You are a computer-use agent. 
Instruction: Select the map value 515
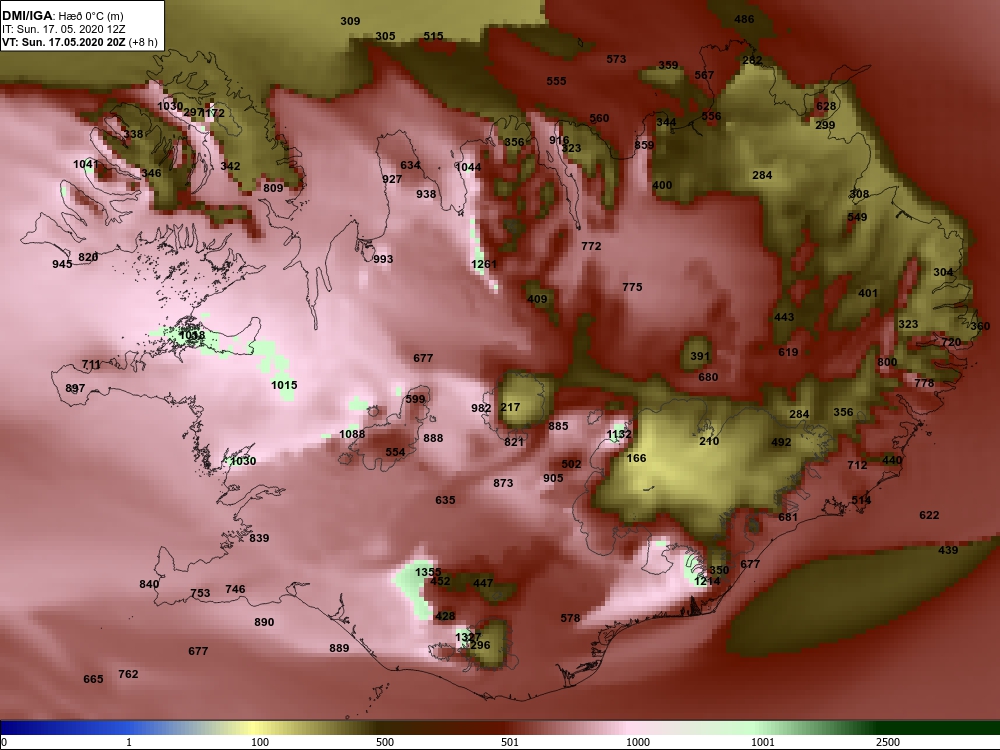(433, 36)
